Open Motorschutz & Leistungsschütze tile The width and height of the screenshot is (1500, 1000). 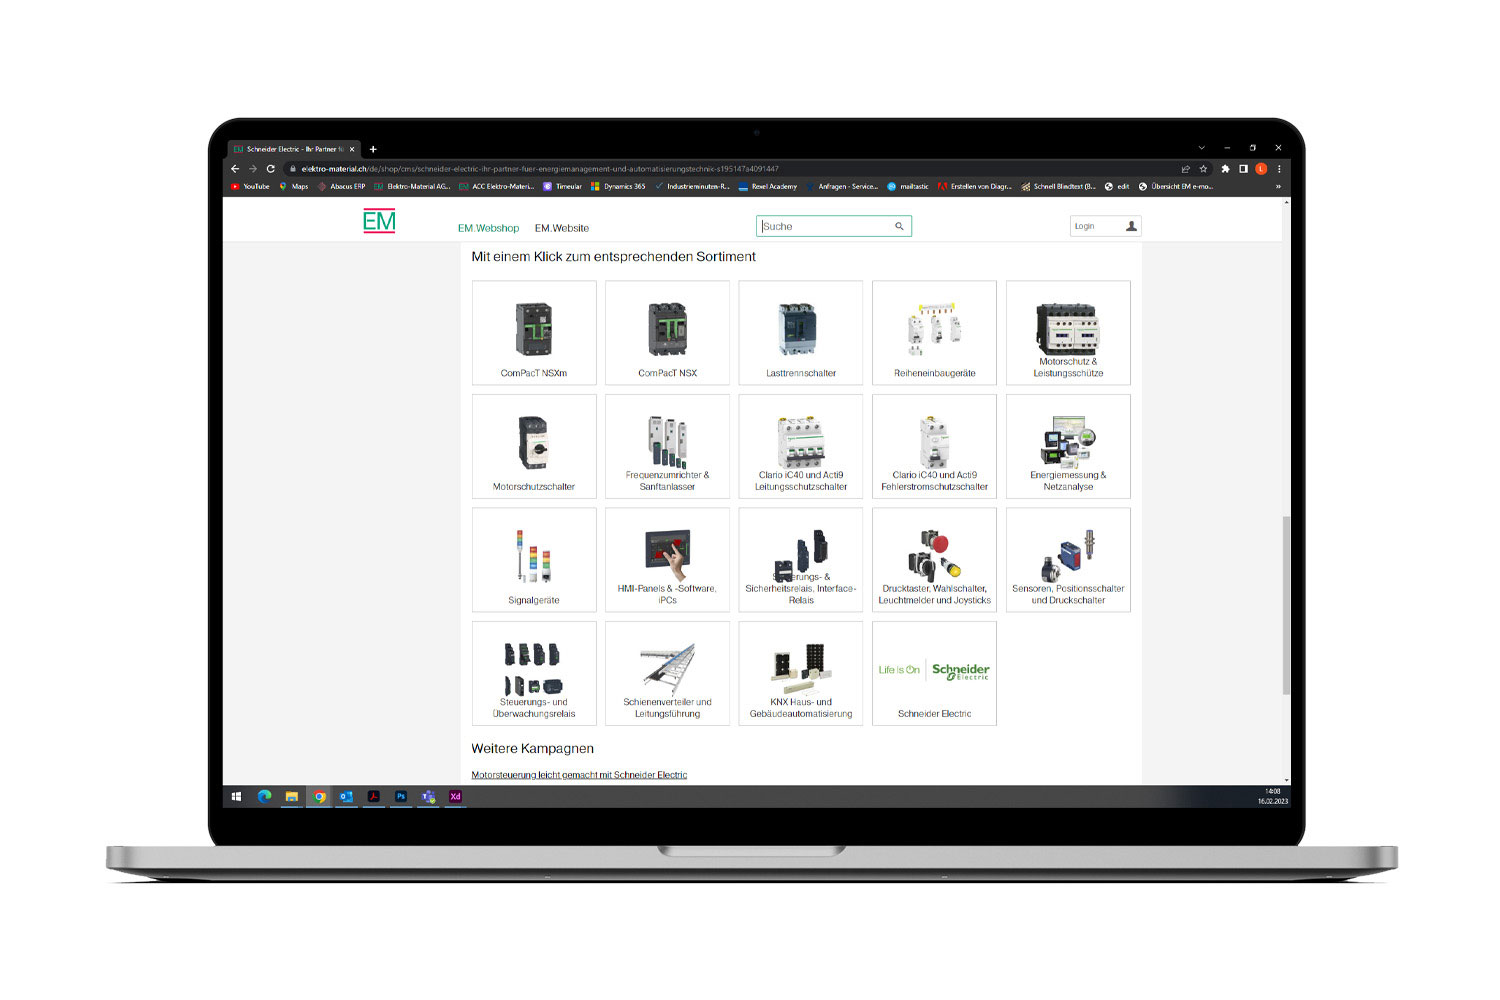pos(1068,333)
